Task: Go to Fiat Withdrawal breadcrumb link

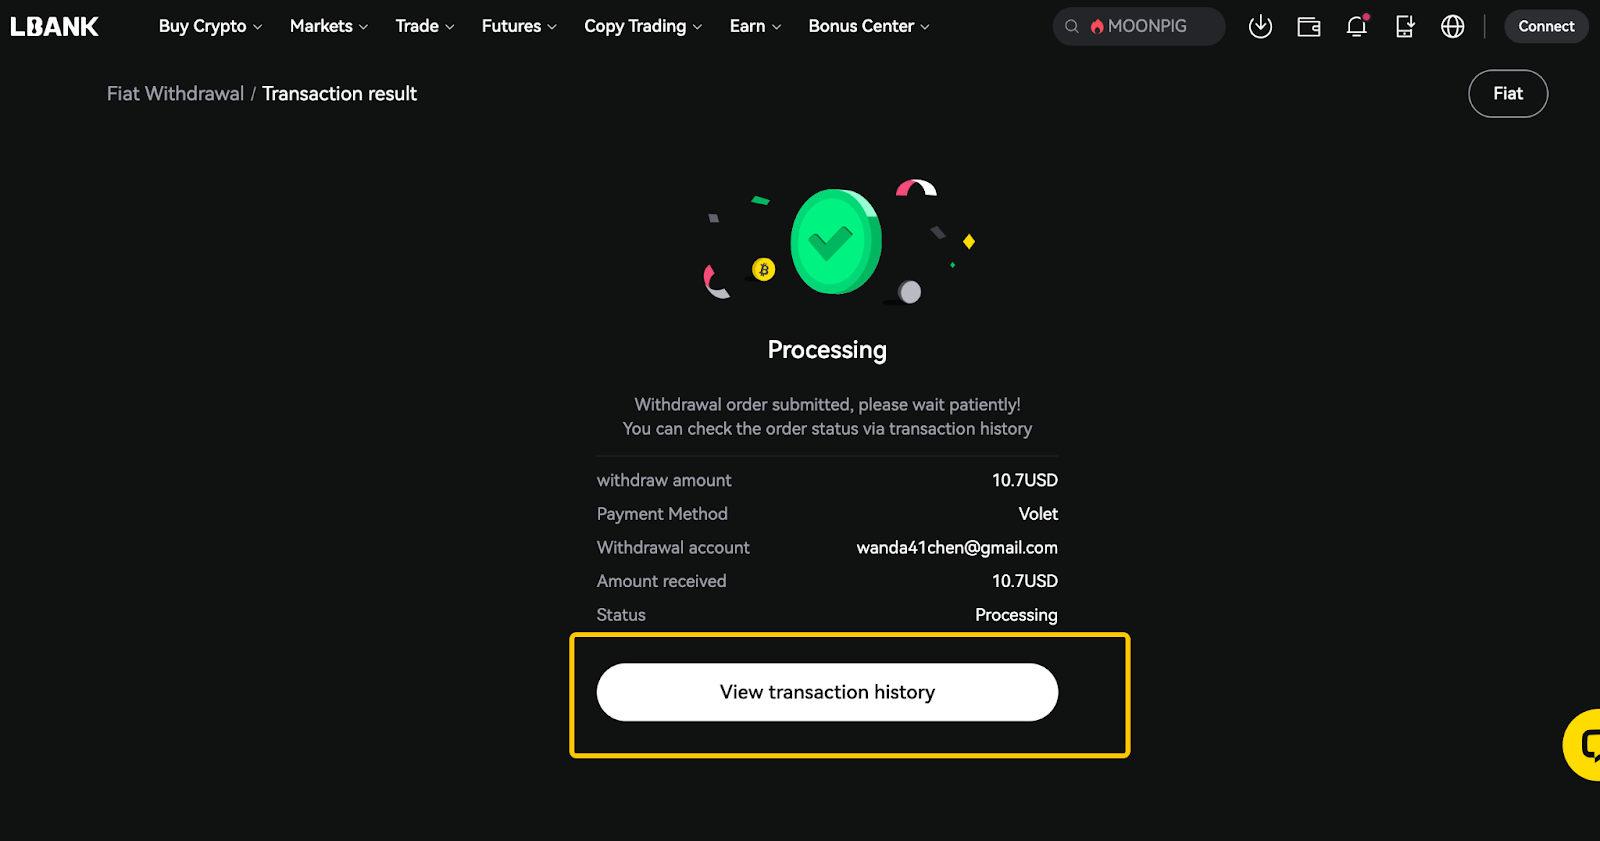Action: coord(175,94)
